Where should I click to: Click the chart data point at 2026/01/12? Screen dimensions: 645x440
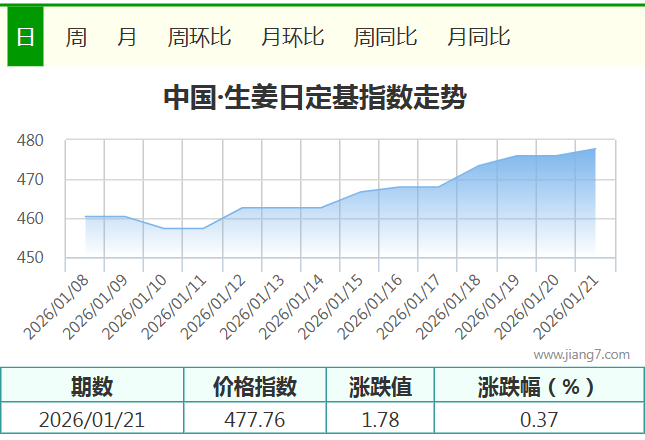coord(242,208)
